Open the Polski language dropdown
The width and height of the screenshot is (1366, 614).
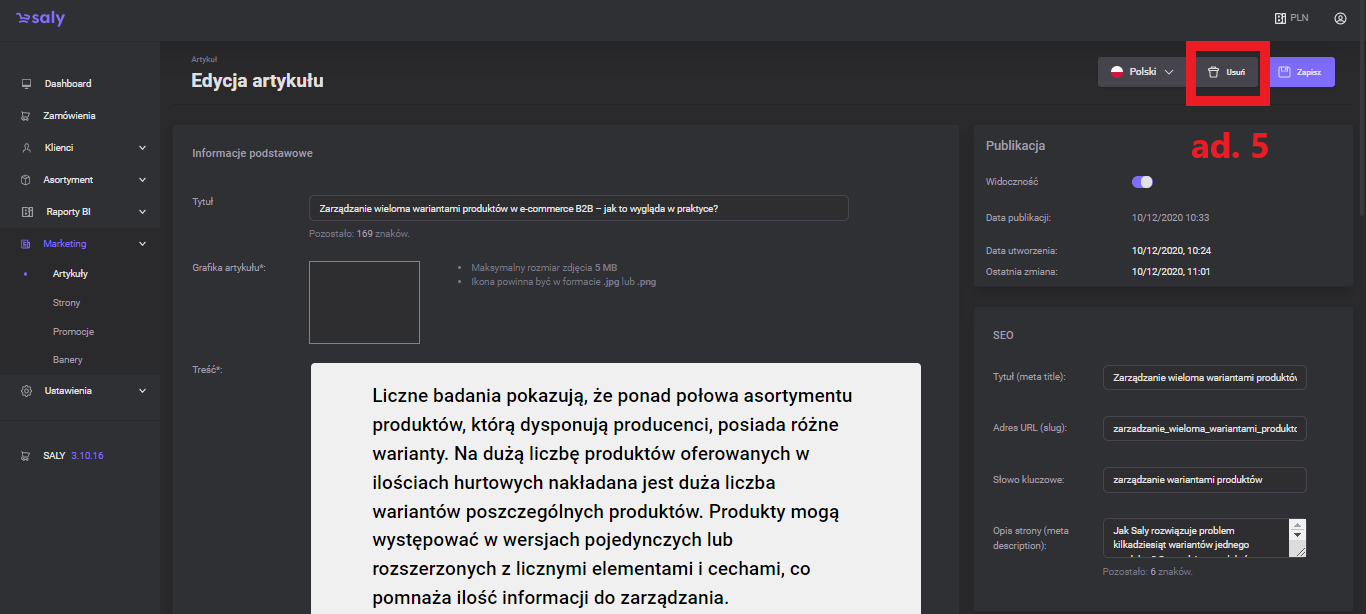(1141, 72)
